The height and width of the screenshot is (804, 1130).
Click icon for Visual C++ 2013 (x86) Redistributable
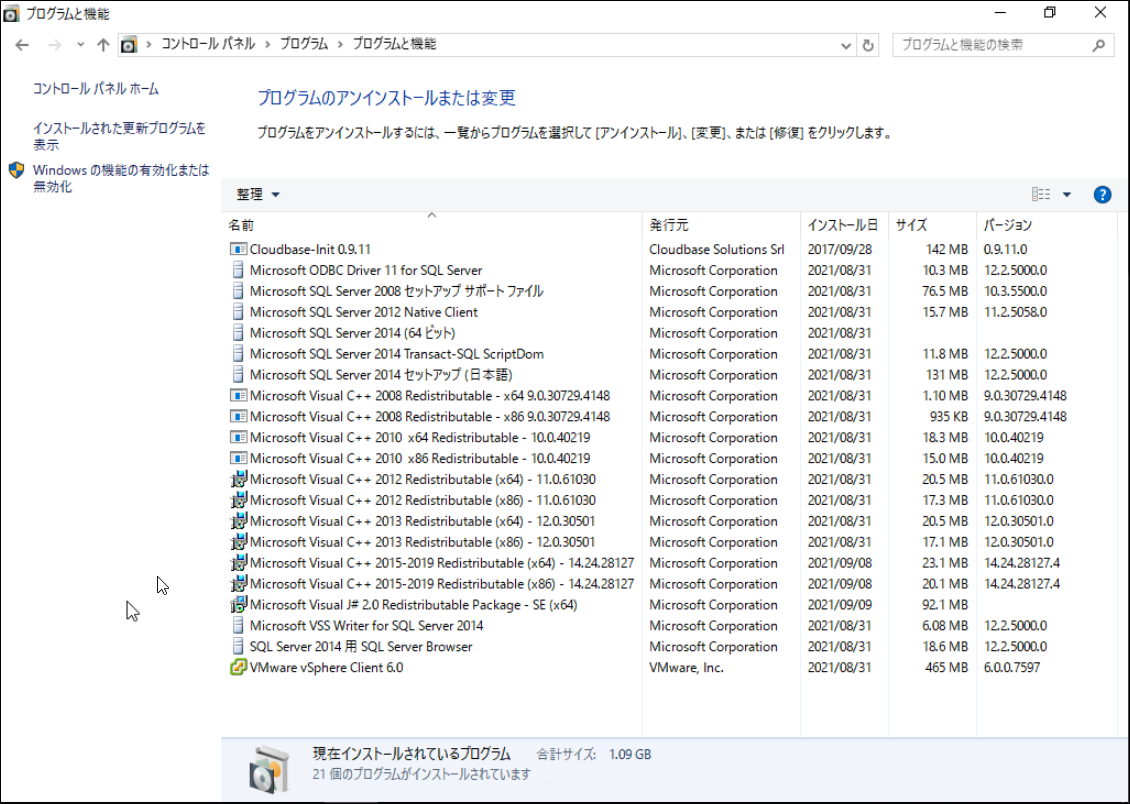click(x=238, y=542)
